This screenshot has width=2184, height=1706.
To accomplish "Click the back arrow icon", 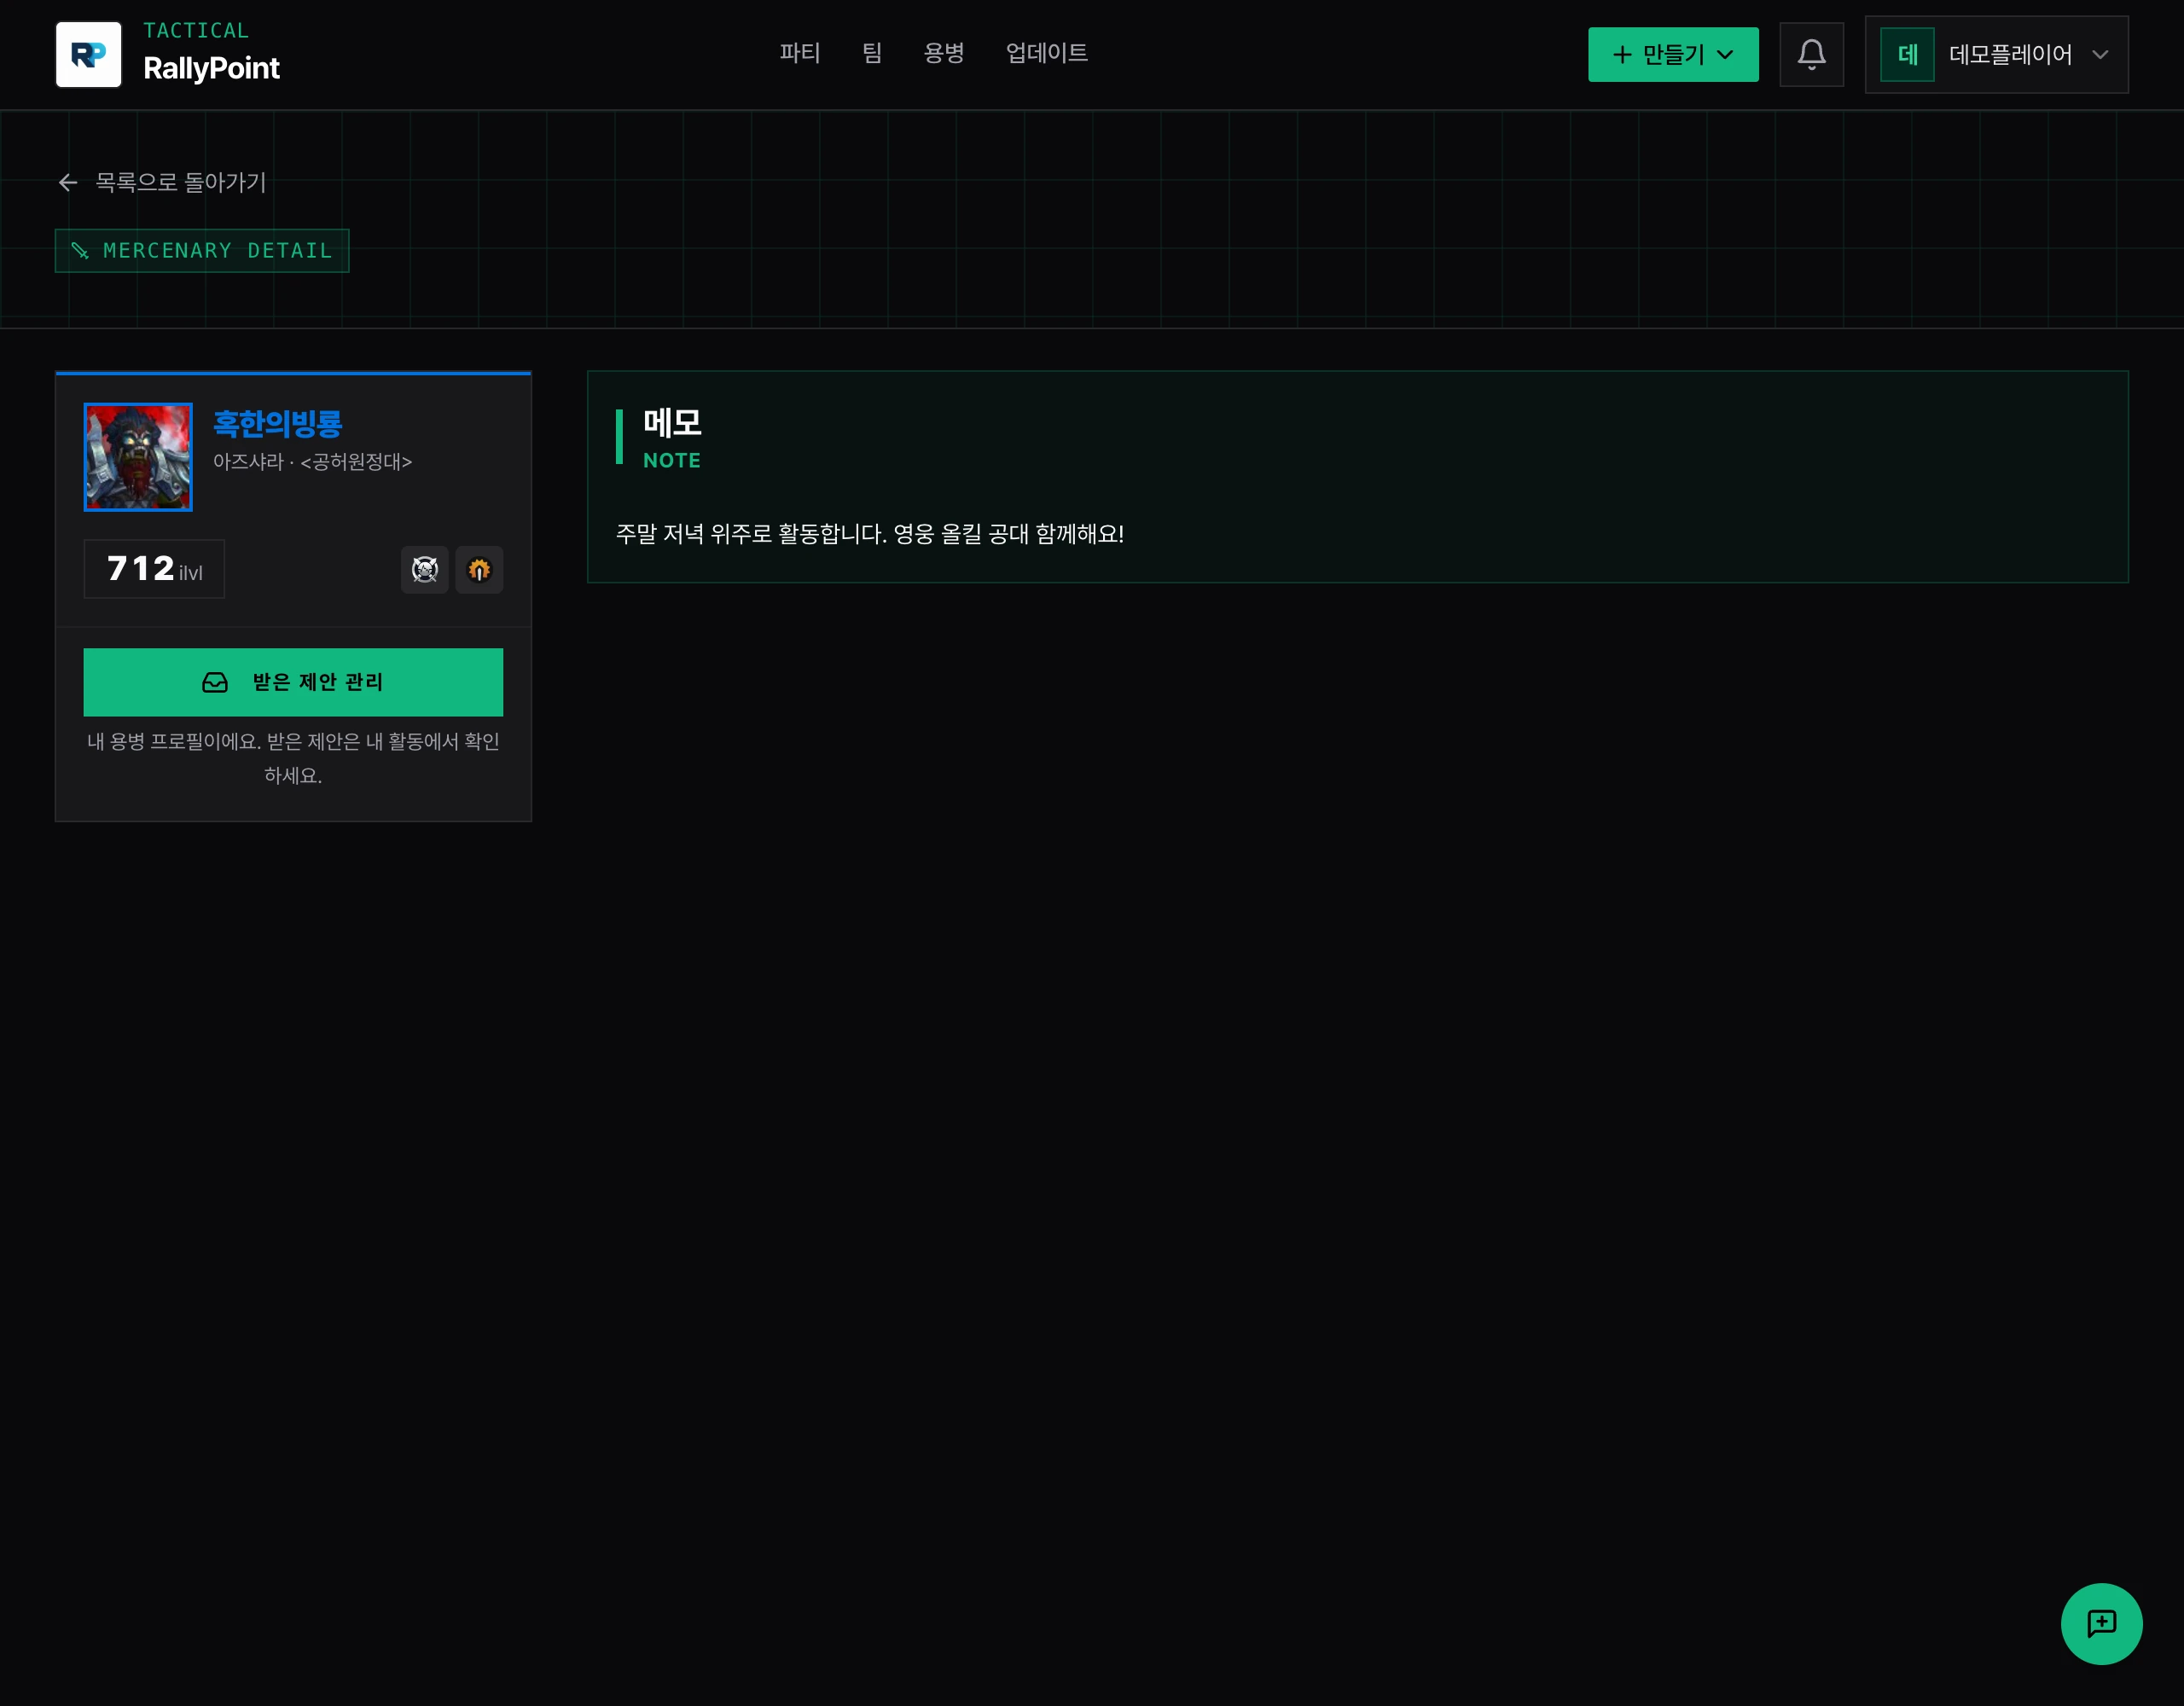I will click(x=68, y=182).
